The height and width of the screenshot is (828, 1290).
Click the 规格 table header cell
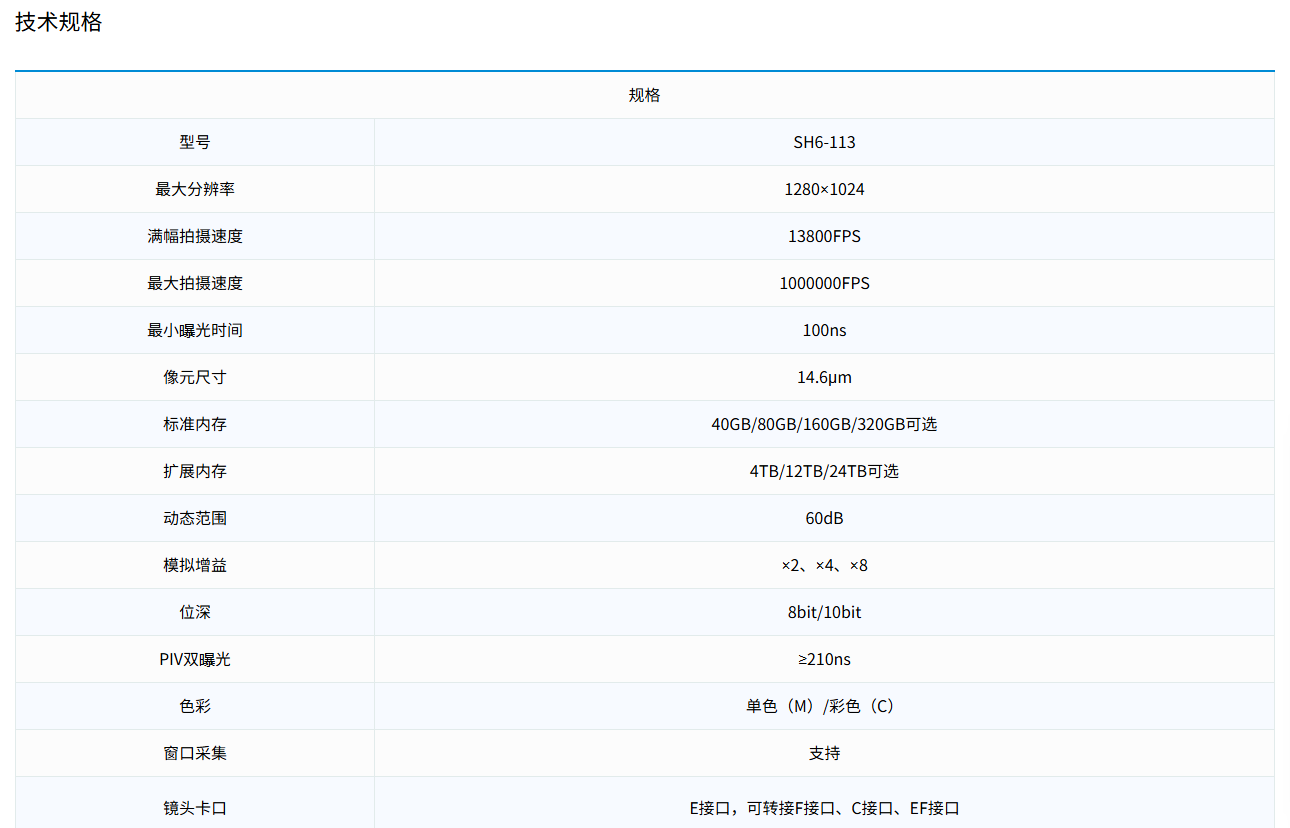[x=644, y=95]
